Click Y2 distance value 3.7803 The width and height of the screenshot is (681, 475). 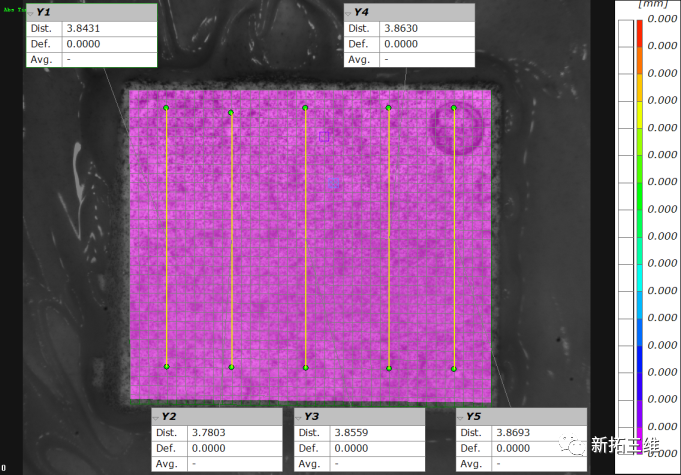pyautogui.click(x=208, y=433)
